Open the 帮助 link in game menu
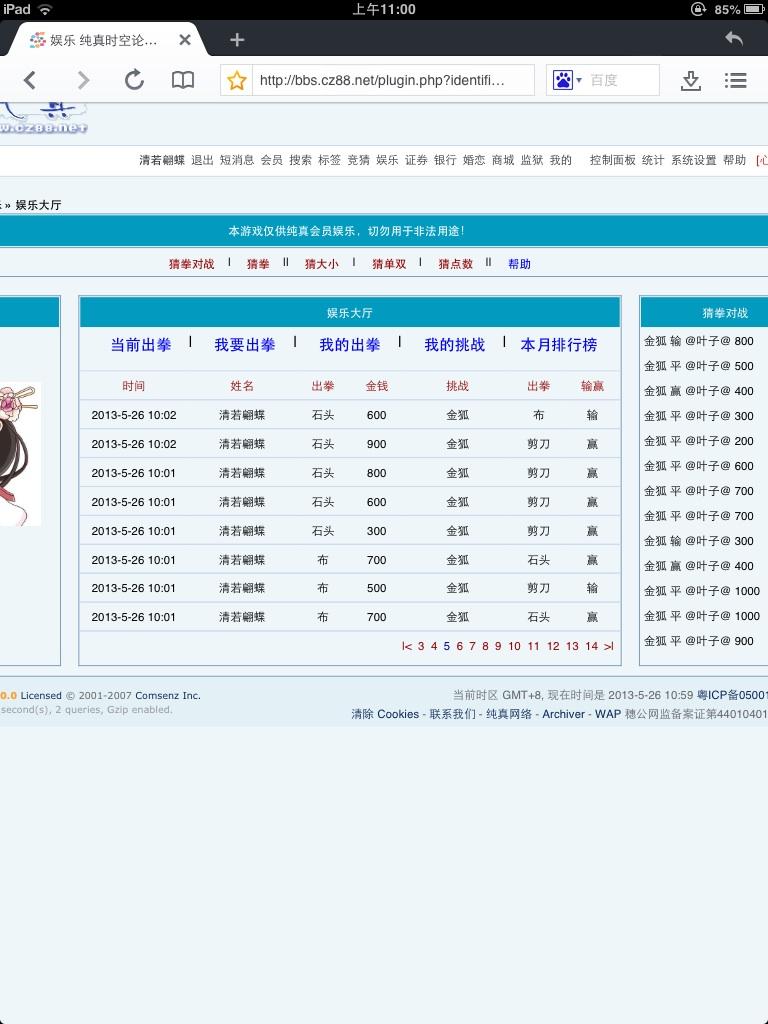This screenshot has height=1024, width=768. pos(519,264)
